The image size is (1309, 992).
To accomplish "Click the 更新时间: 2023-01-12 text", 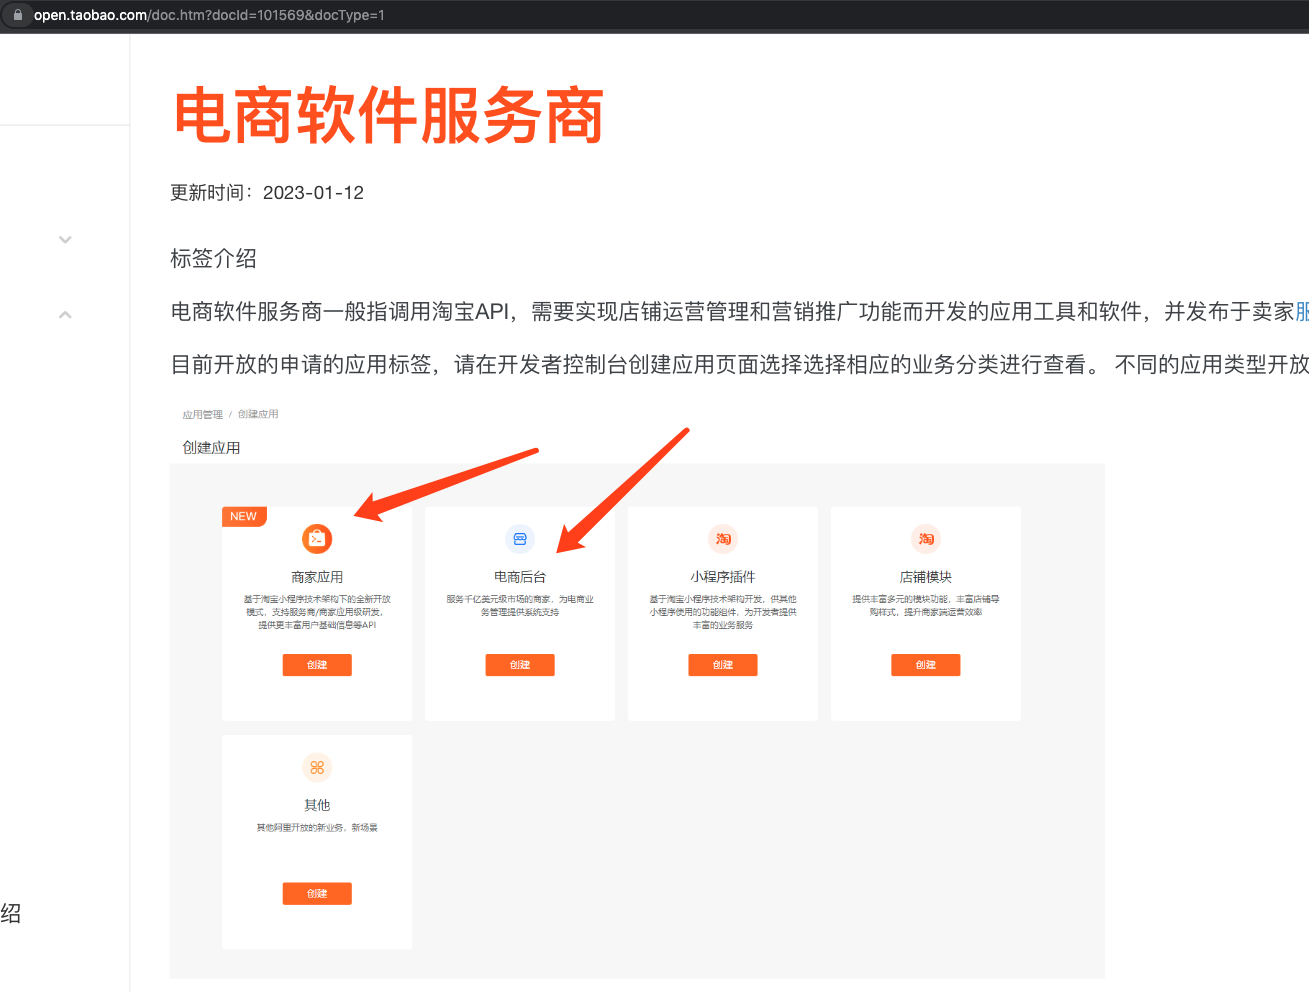I will [x=267, y=193].
